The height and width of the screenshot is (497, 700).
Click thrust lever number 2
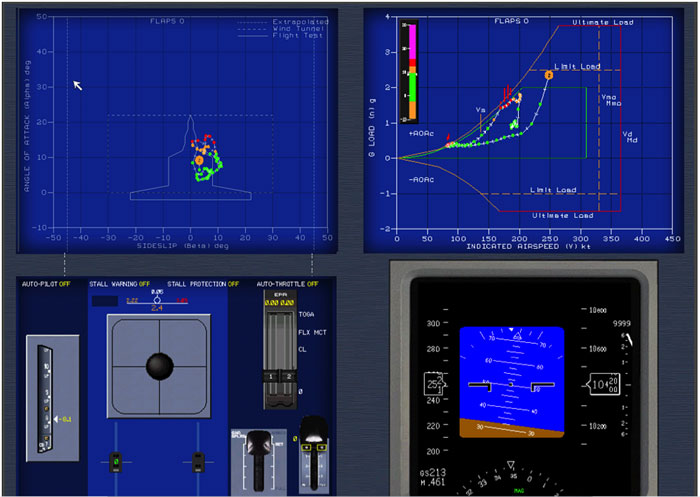[x=288, y=376]
